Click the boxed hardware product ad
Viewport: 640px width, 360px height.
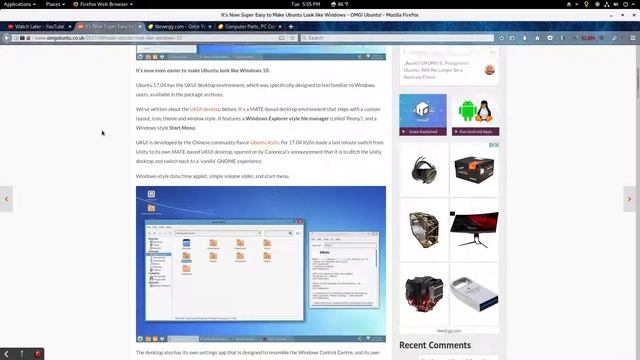(x=474, y=170)
